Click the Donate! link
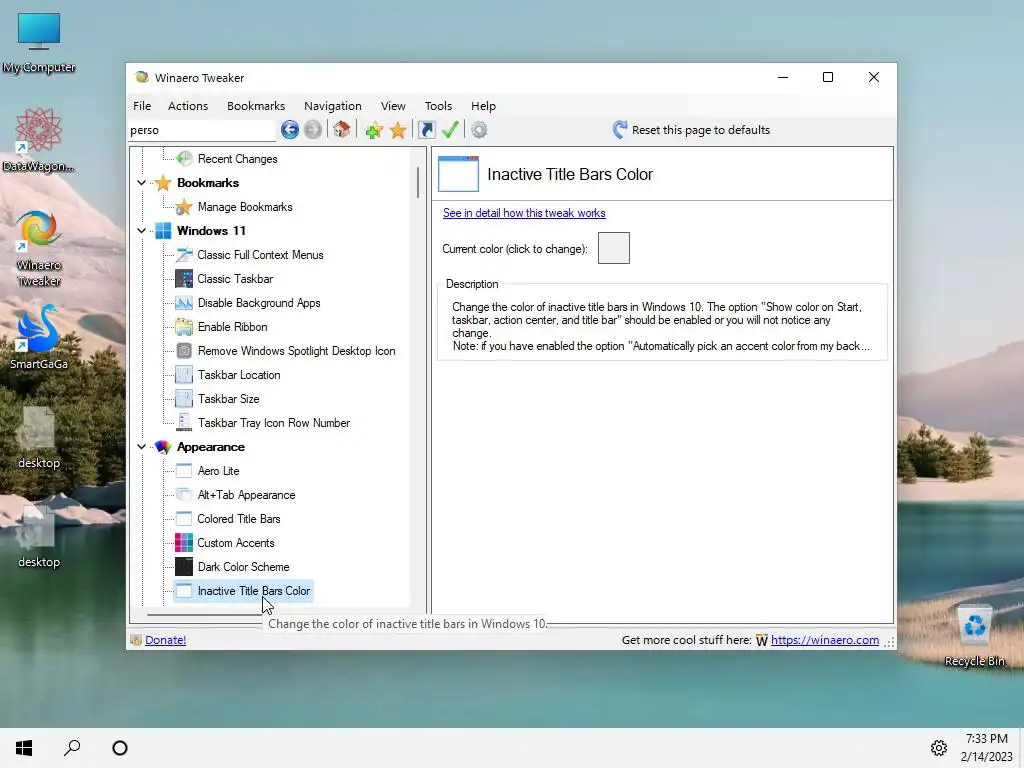This screenshot has width=1024, height=768. (165, 640)
